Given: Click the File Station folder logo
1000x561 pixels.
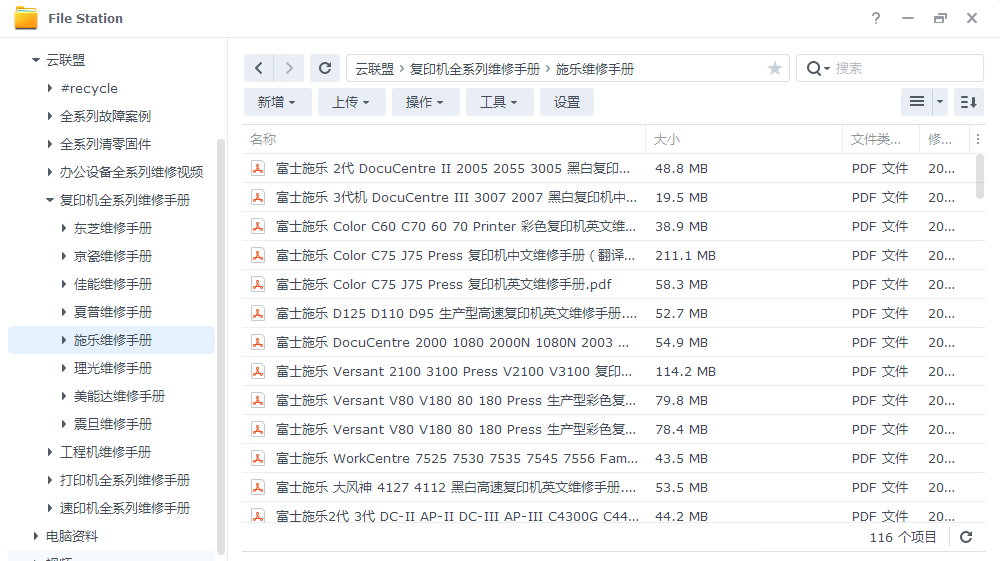Looking at the screenshot, I should click(26, 18).
